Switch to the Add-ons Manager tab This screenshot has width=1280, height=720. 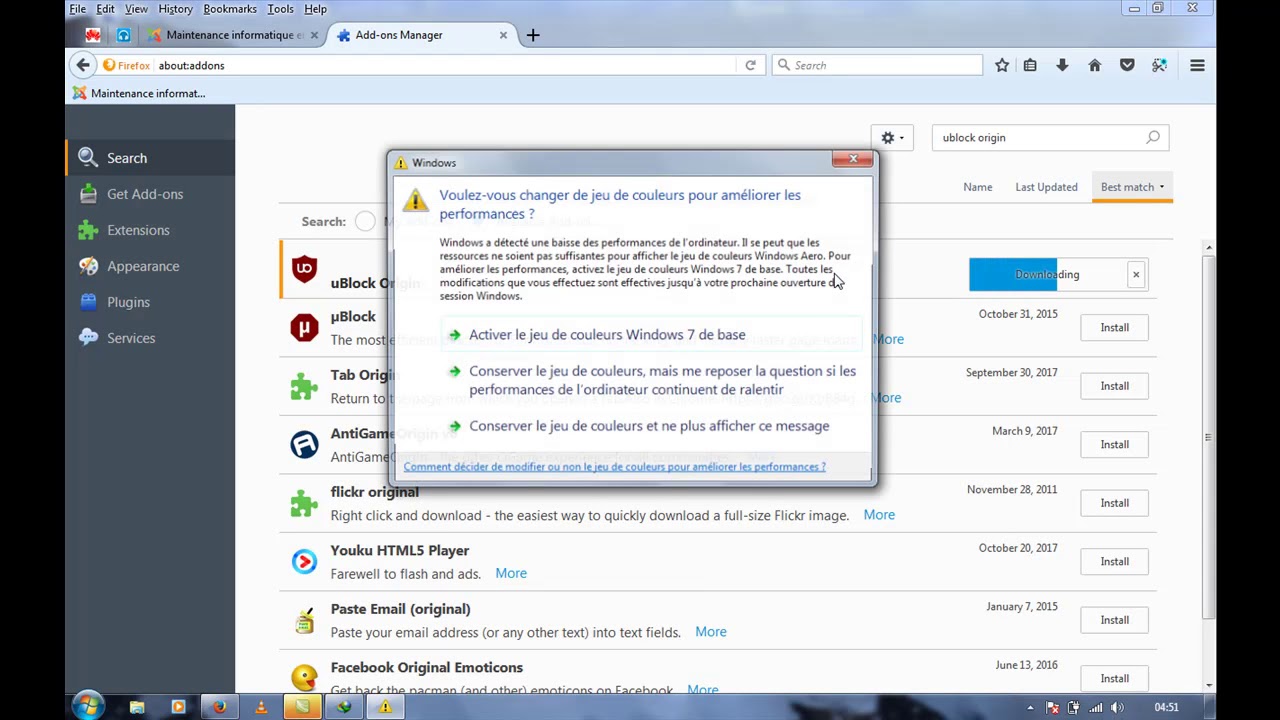[x=424, y=35]
